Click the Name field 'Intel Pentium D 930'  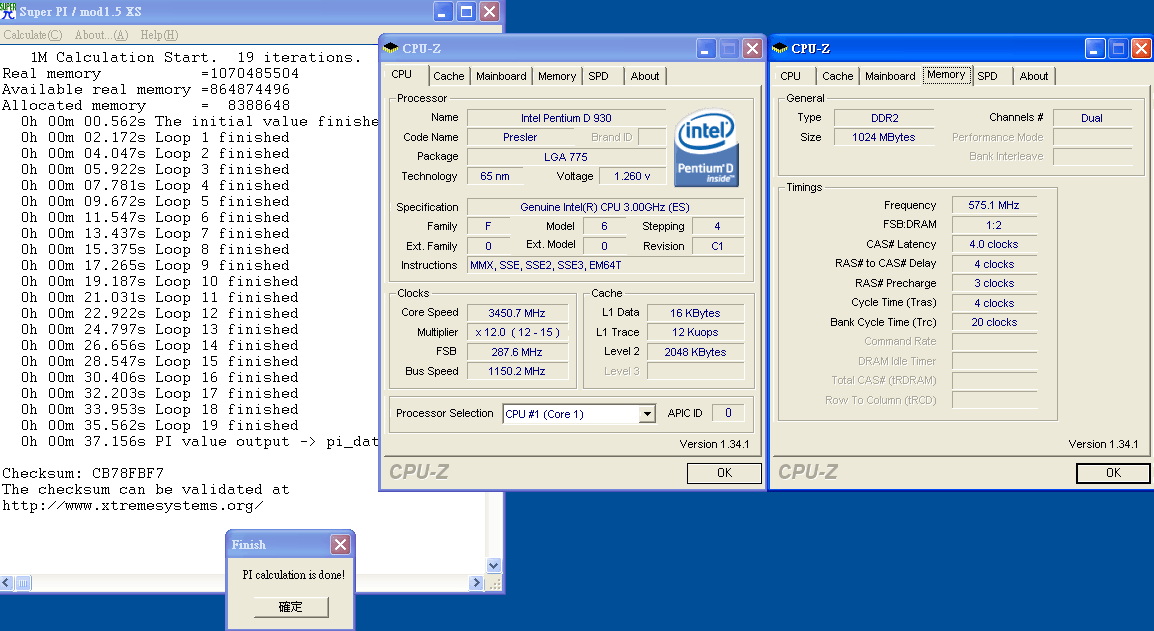[x=566, y=118]
